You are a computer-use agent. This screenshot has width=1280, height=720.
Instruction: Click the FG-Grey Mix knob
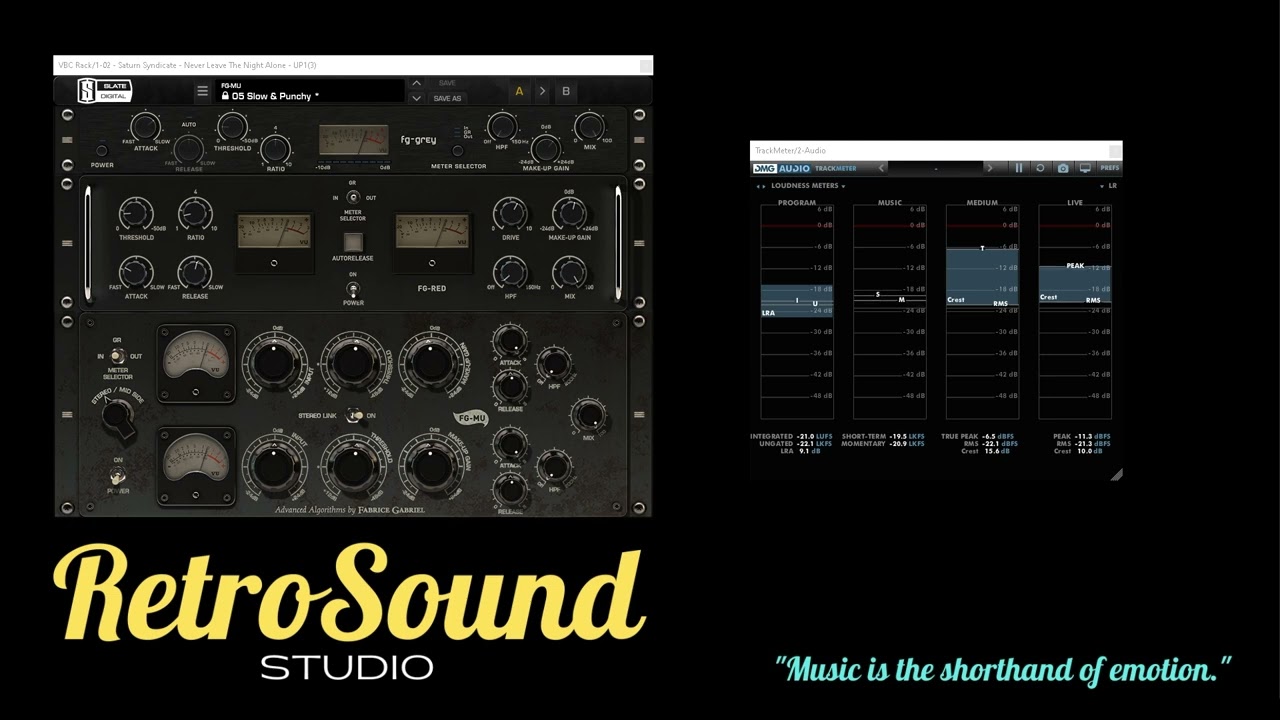click(x=589, y=127)
